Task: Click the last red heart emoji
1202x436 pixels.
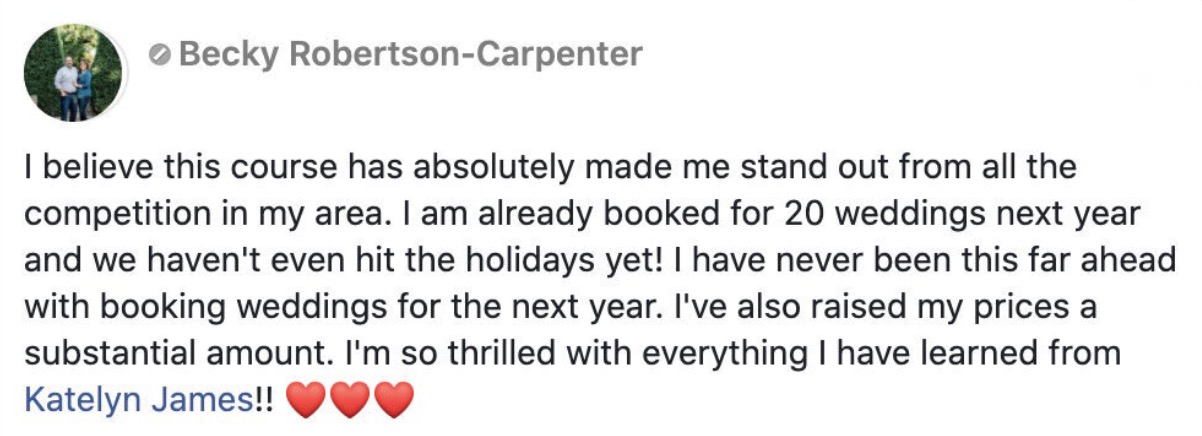Action: pyautogui.click(x=393, y=401)
